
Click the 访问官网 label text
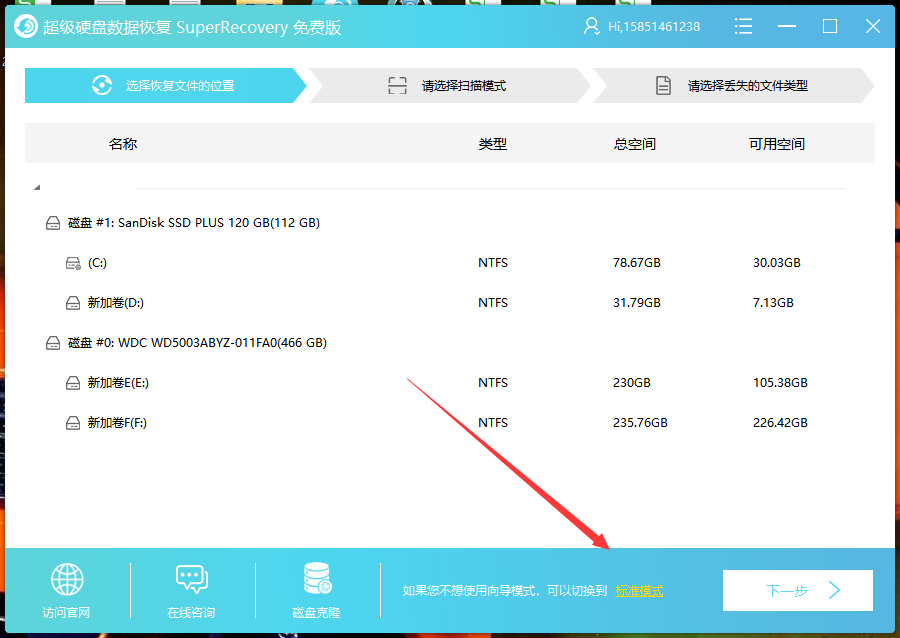pyautogui.click(x=66, y=613)
